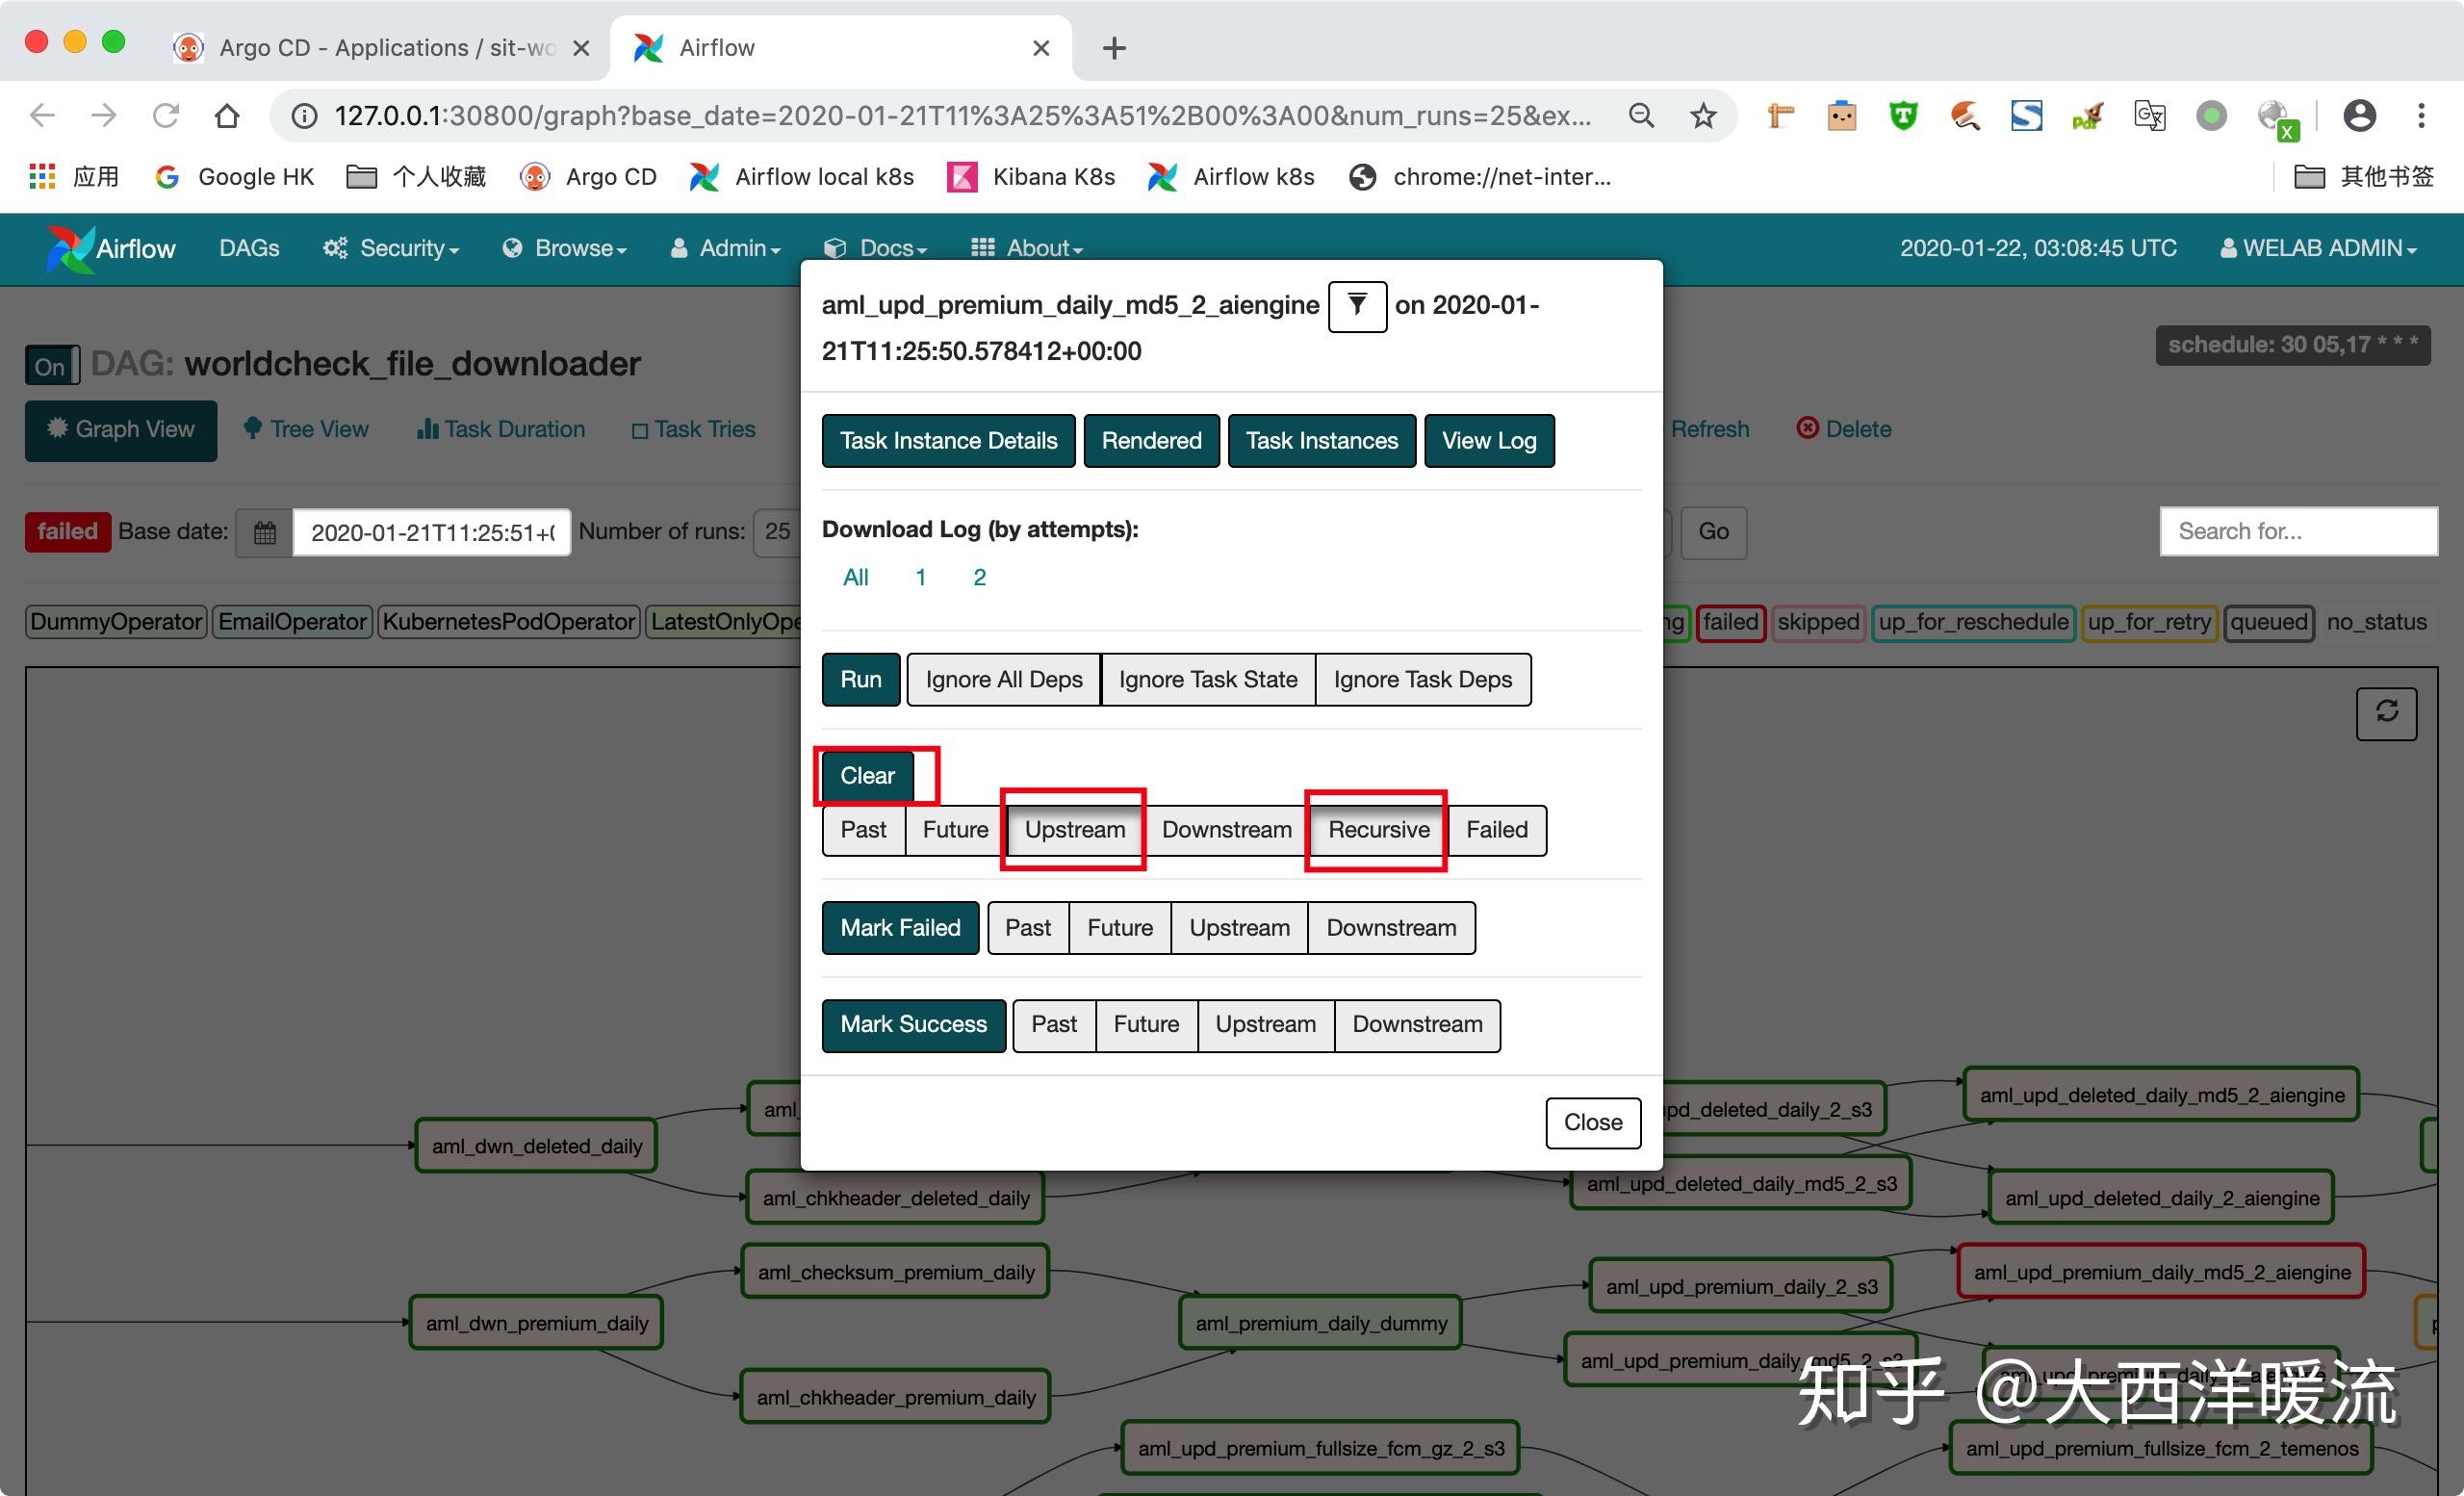The image size is (2464, 1496).
Task: Toggle the DAG On/Off switch
Action: pyautogui.click(x=50, y=365)
